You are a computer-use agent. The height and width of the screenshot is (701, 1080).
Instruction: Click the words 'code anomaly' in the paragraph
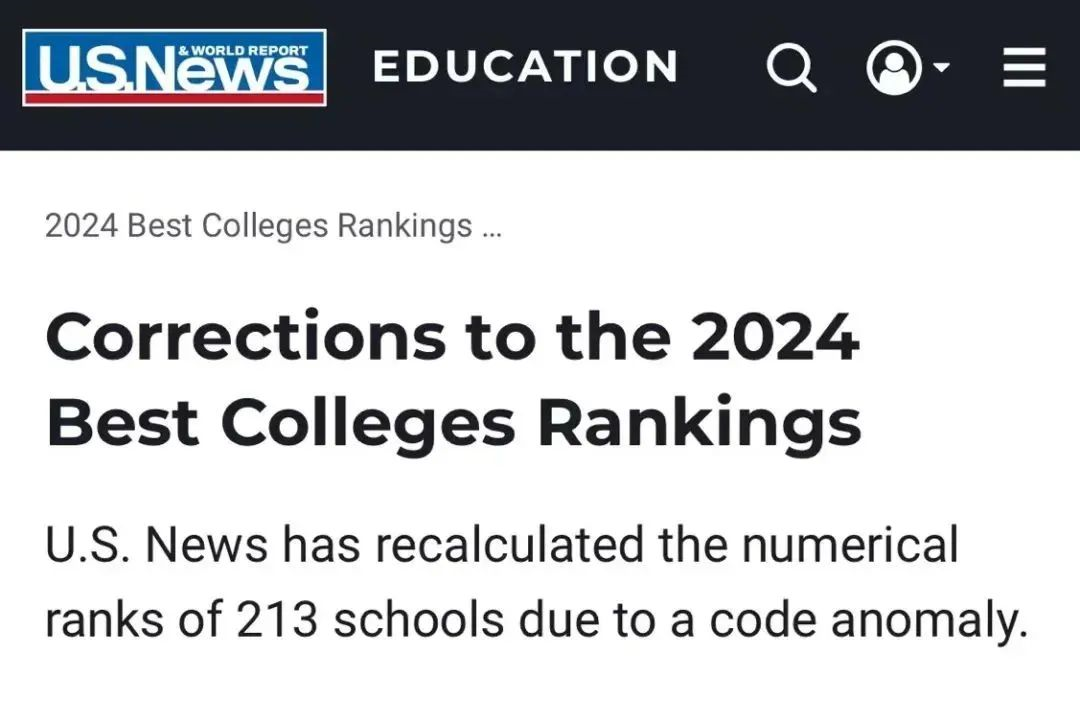869,621
